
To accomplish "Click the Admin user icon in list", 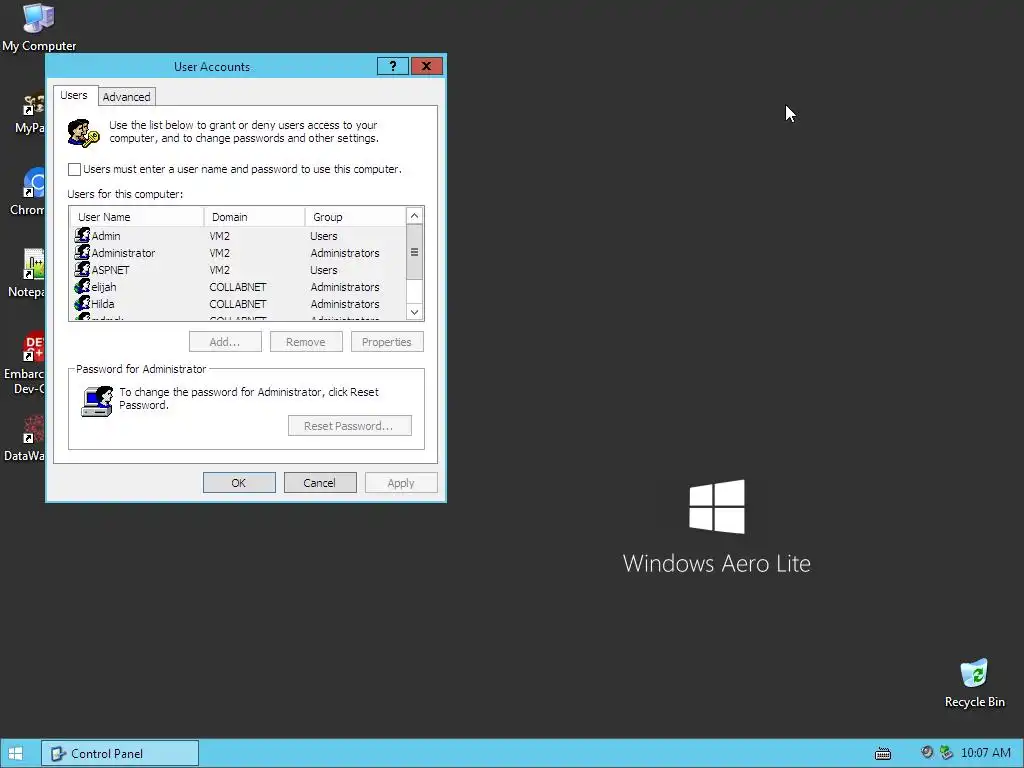I will click(x=82, y=235).
